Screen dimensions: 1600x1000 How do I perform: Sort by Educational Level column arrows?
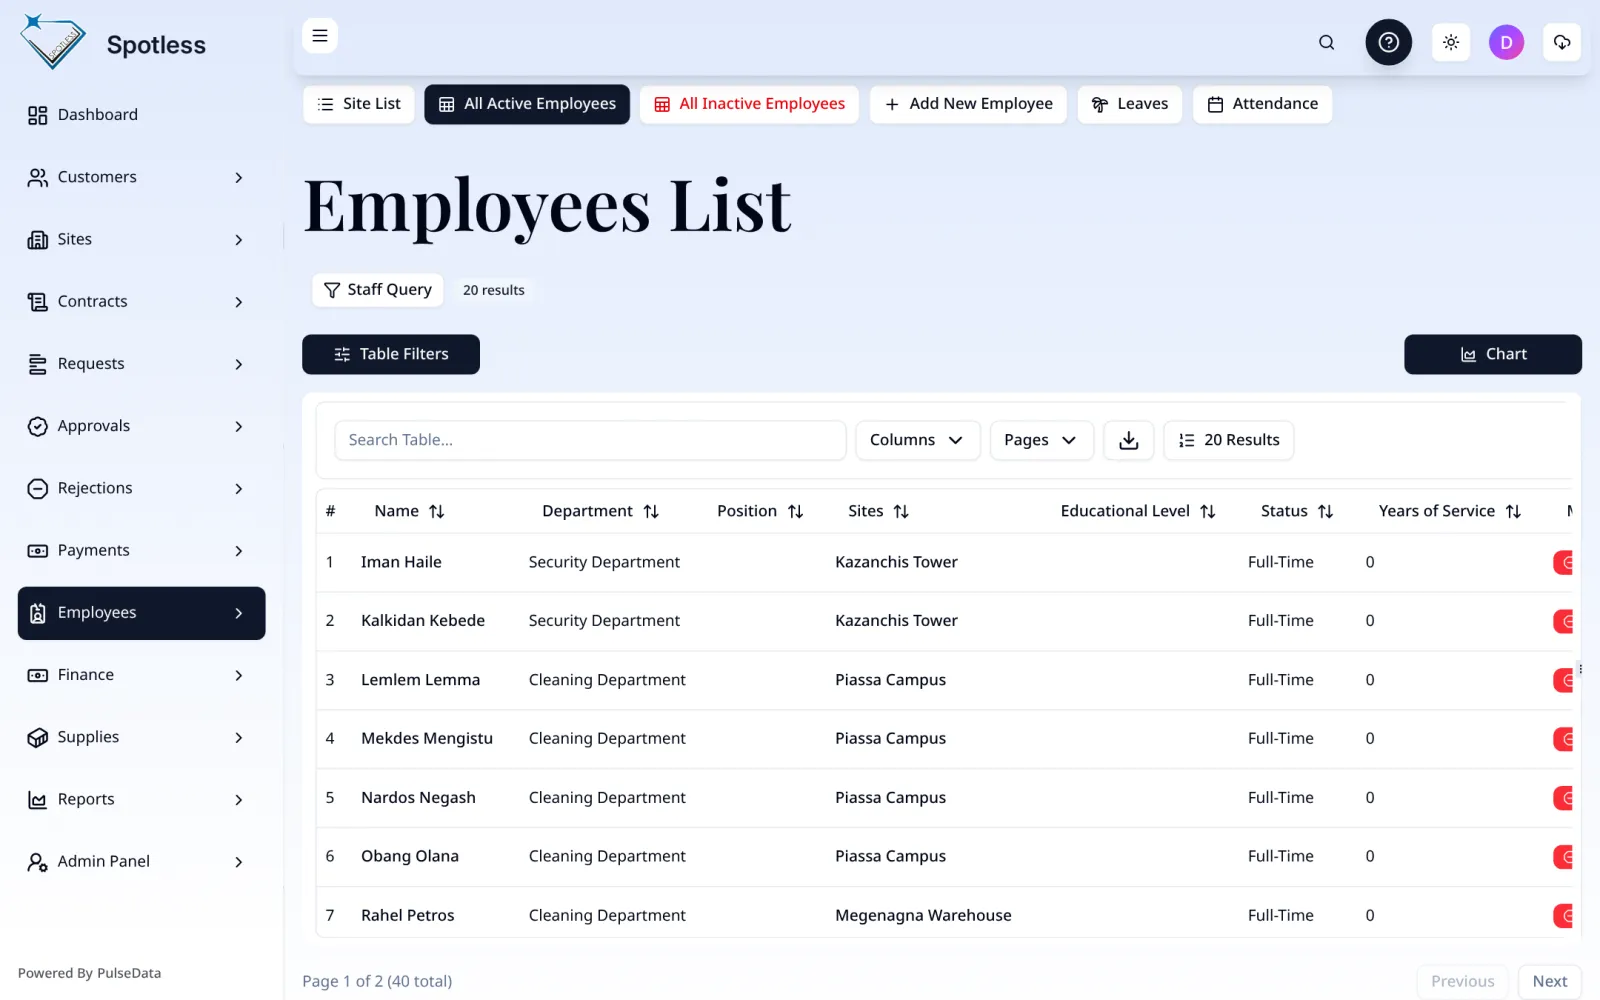tap(1208, 511)
